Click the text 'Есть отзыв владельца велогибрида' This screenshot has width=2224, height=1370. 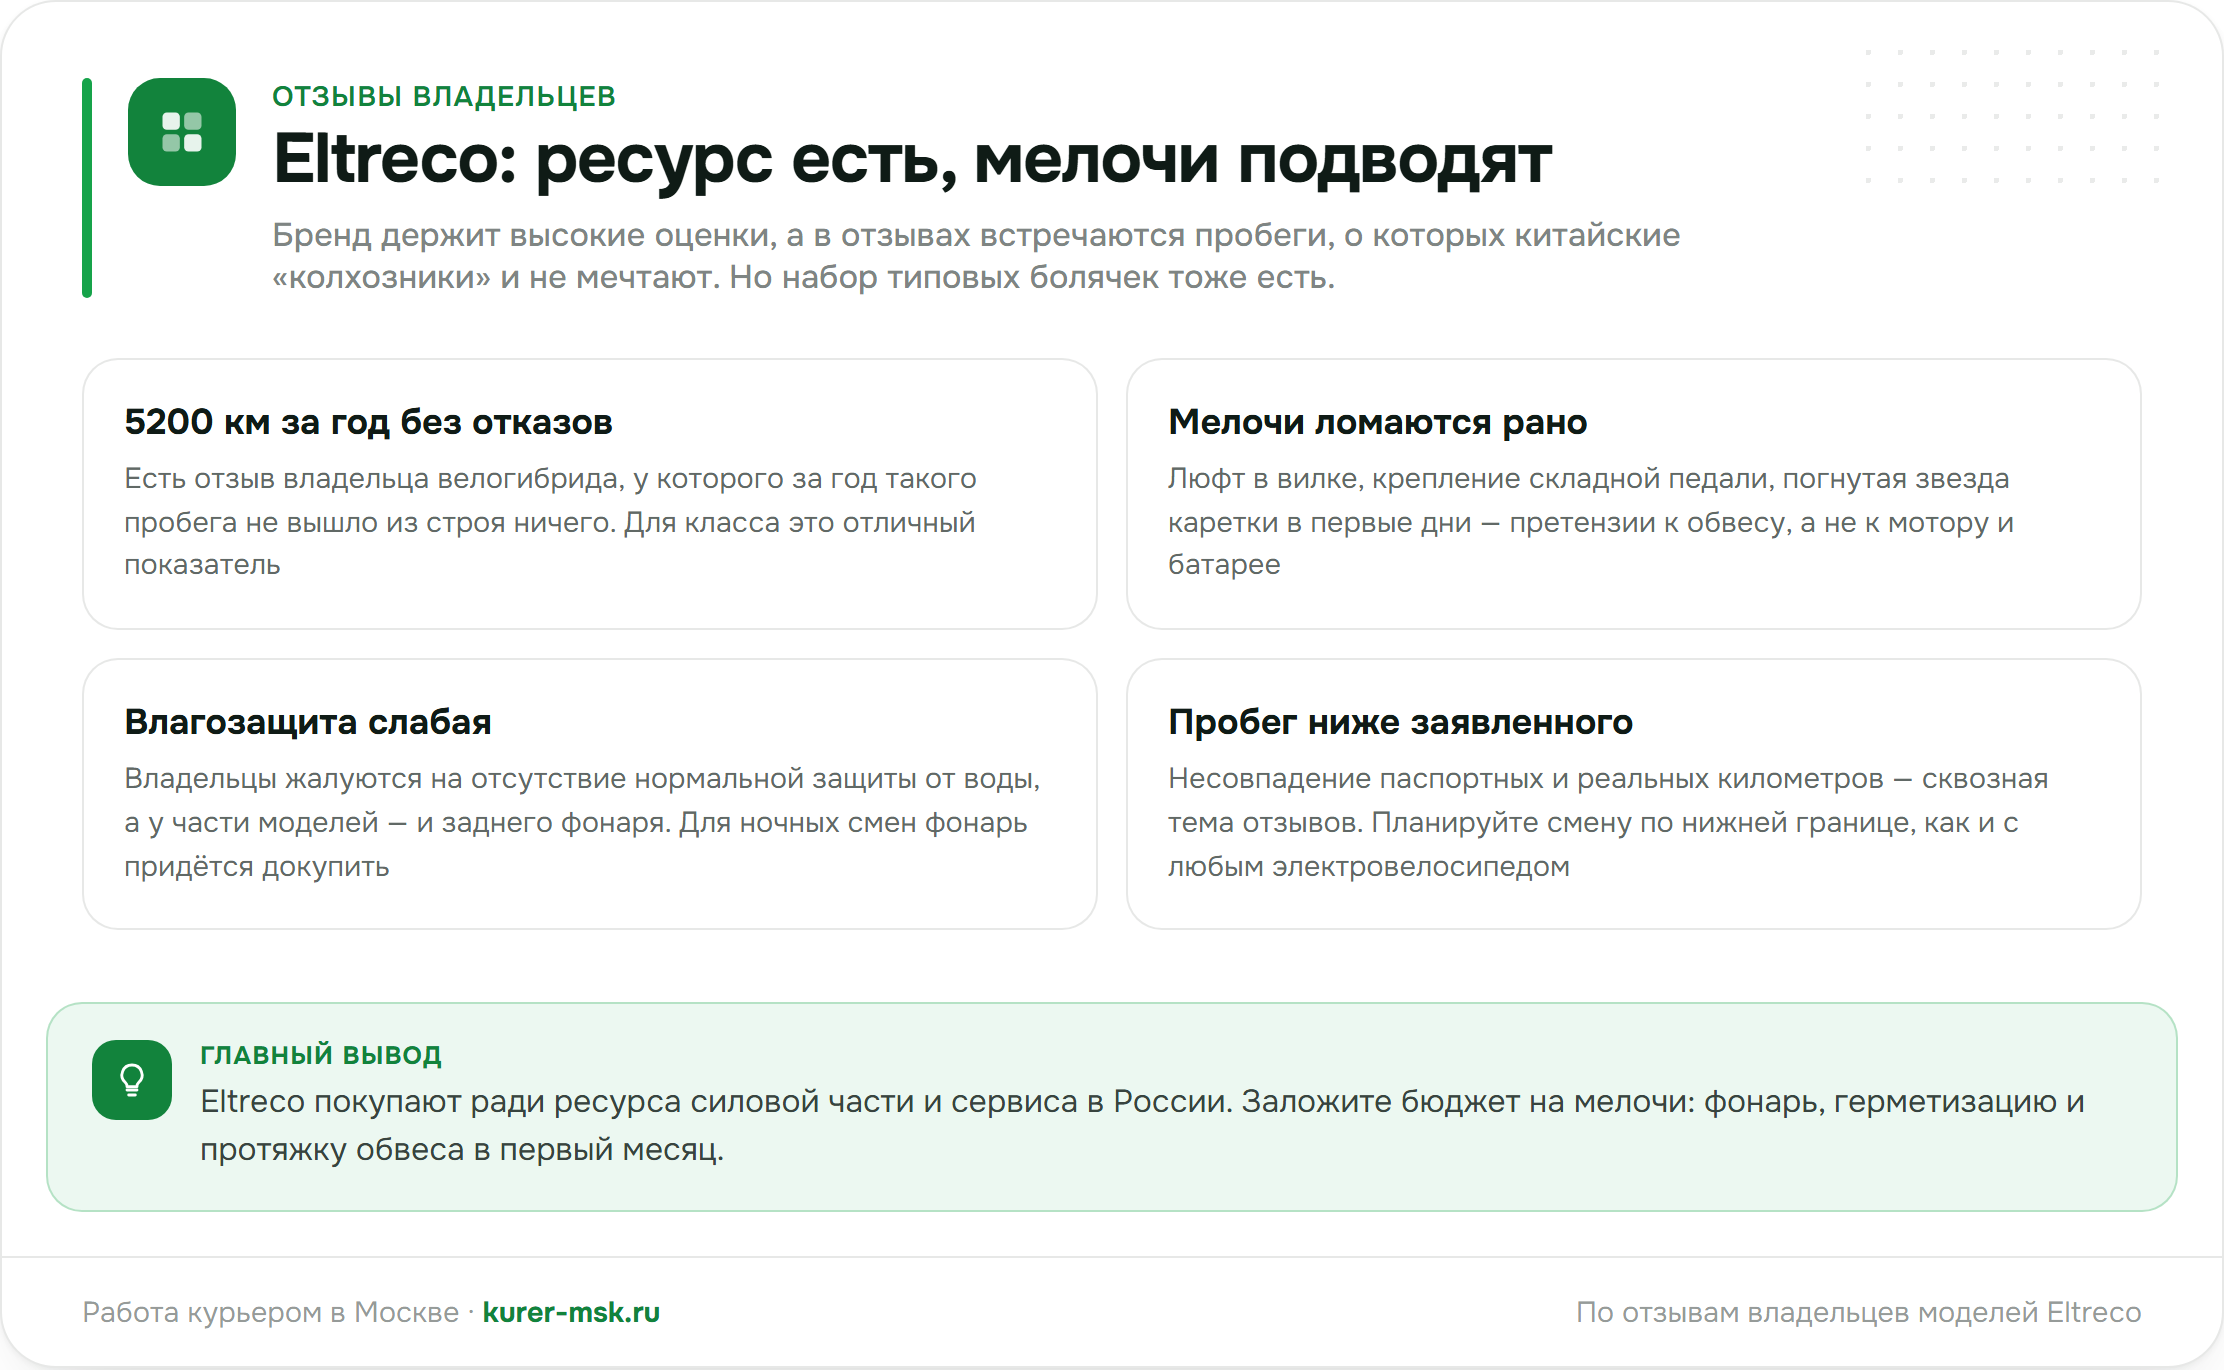click(373, 479)
